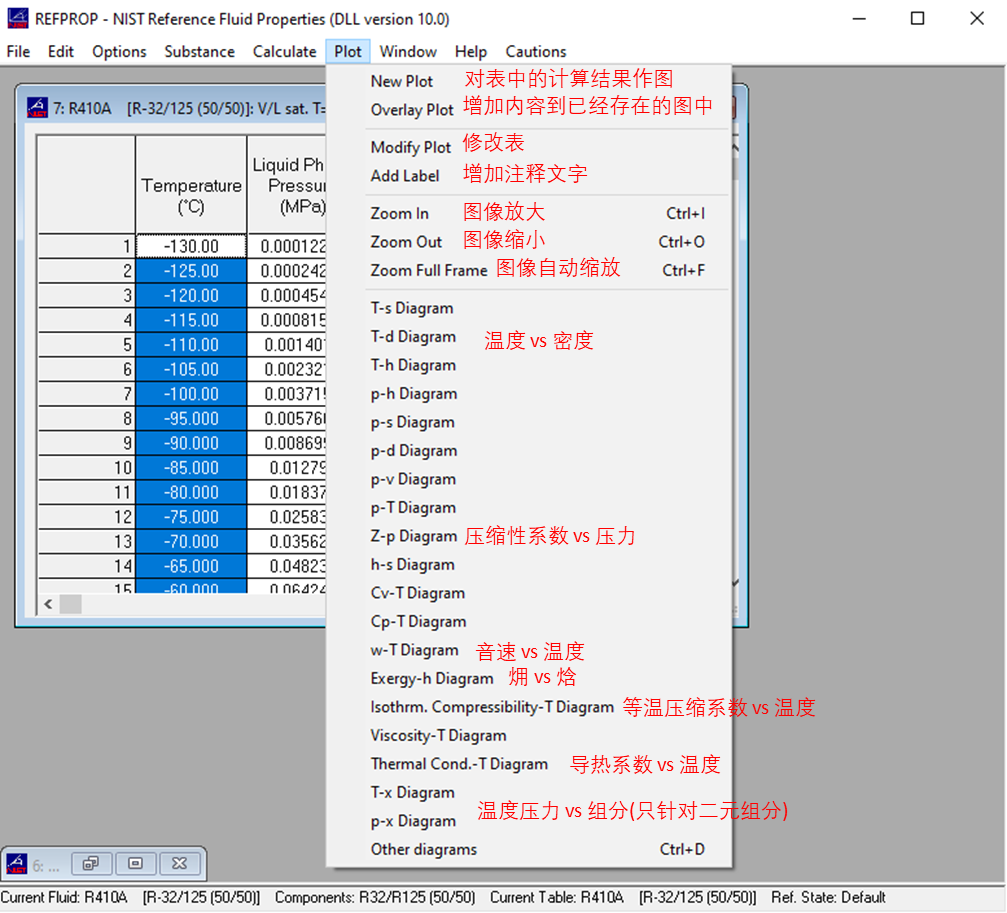Image resolution: width=1007 pixels, height=913 pixels.
Task: Open the Calculate menu
Action: coord(284,51)
